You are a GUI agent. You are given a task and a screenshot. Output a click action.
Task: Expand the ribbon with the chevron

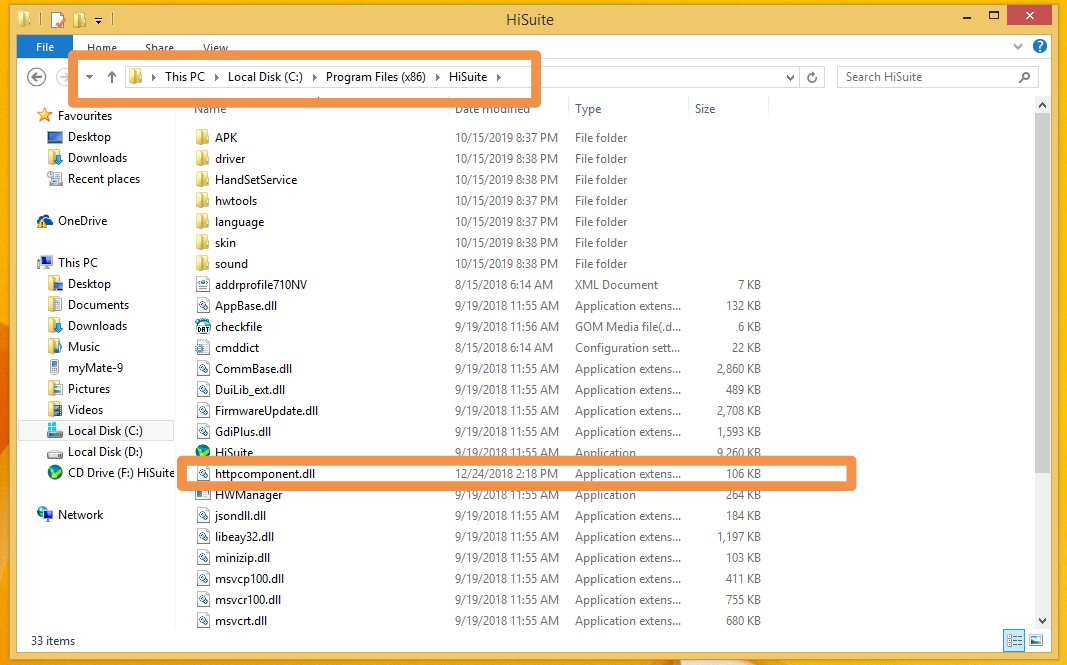[1018, 46]
